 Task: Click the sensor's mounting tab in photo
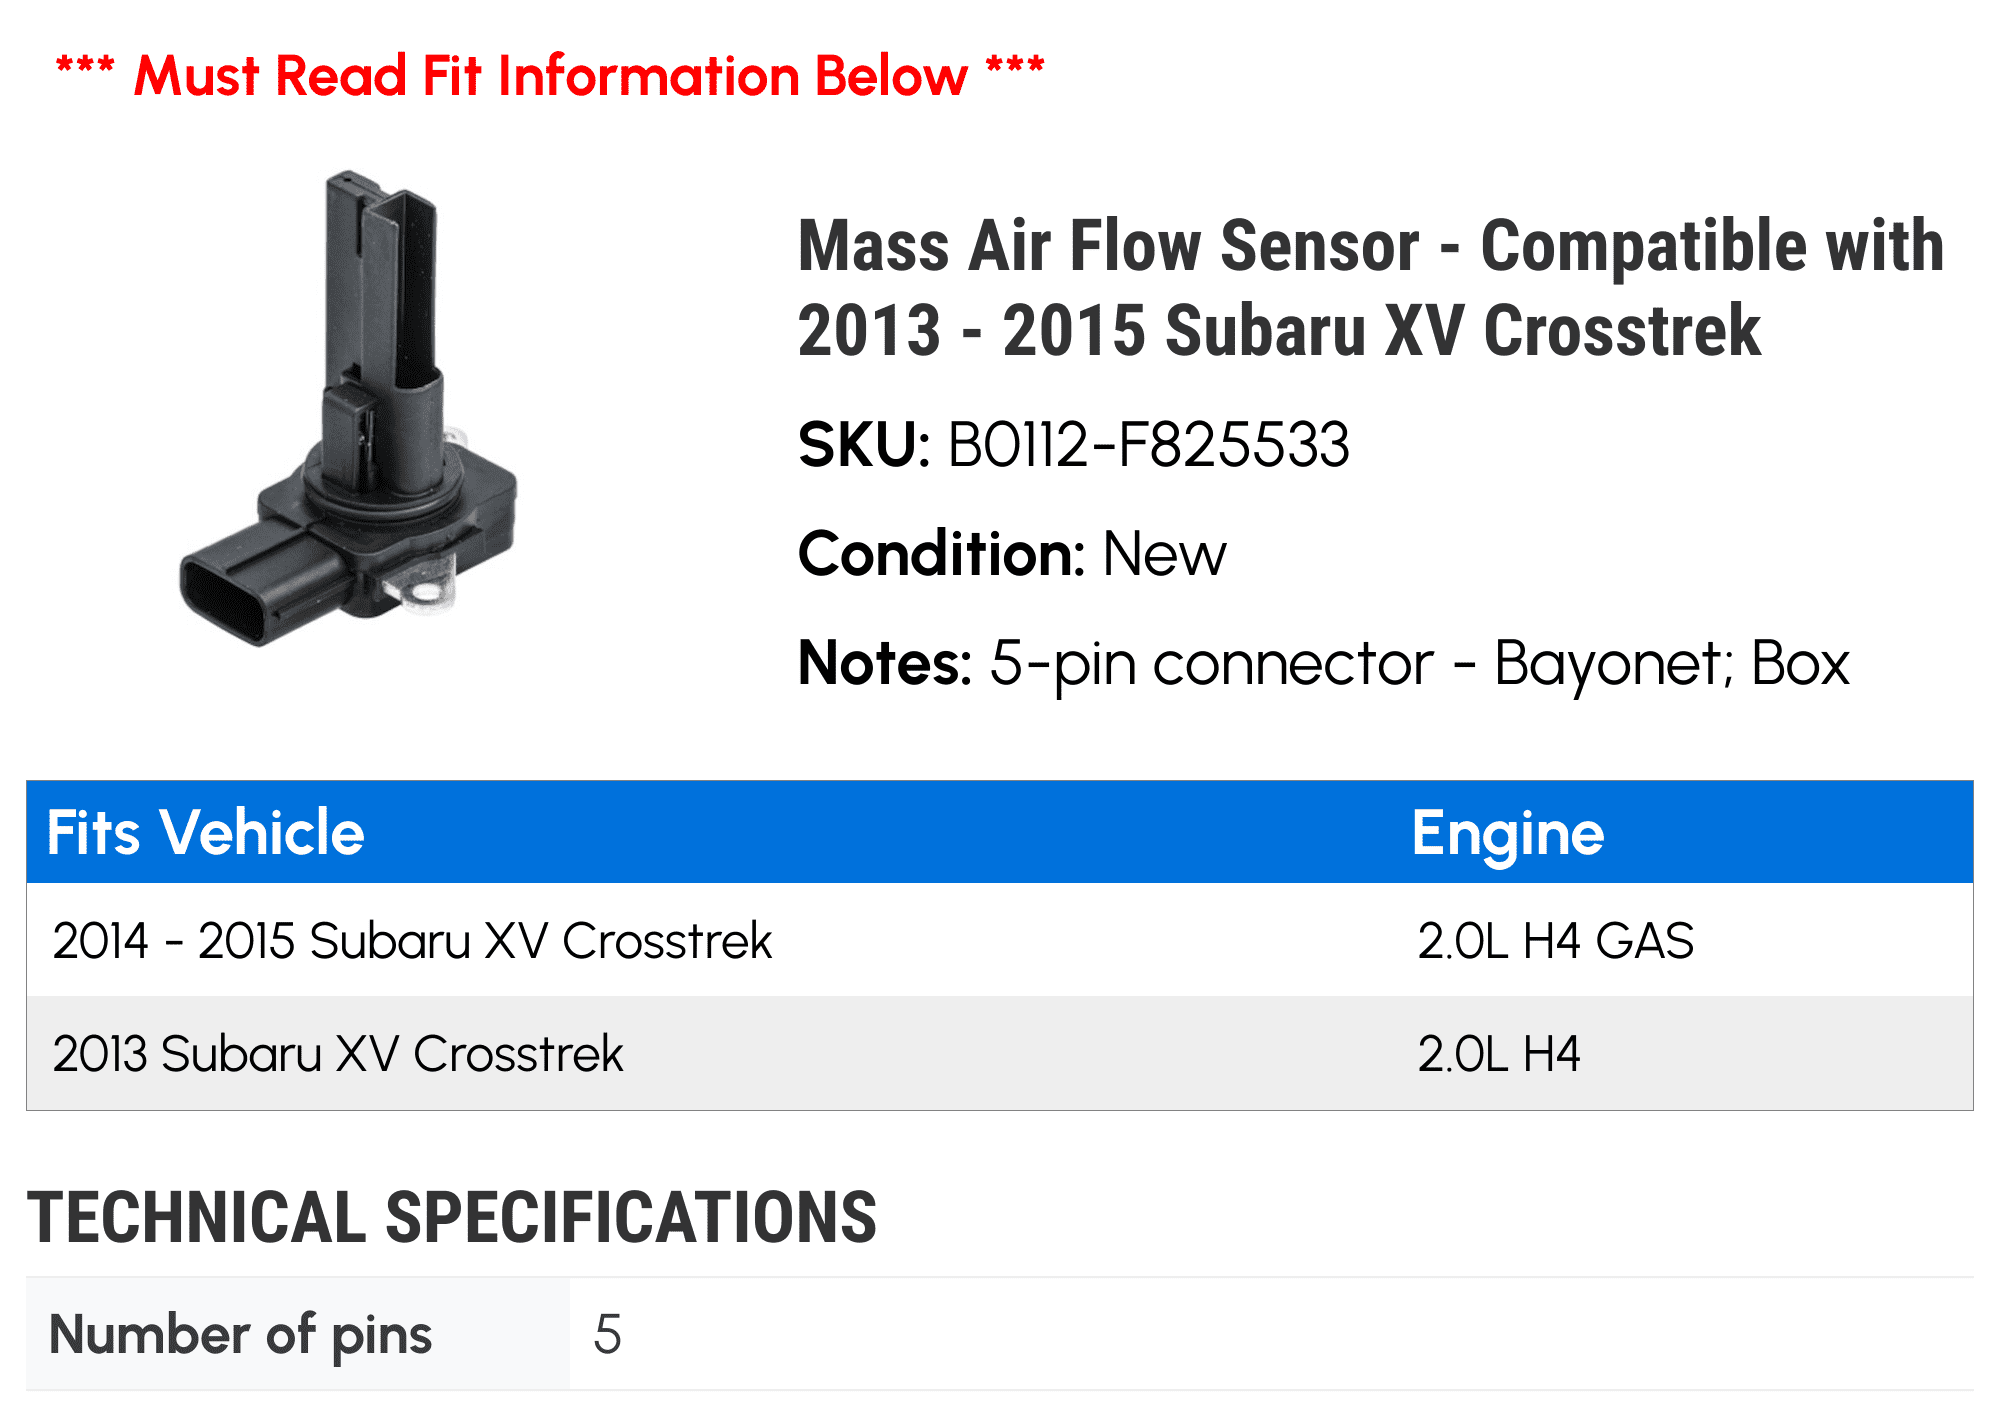tap(425, 590)
